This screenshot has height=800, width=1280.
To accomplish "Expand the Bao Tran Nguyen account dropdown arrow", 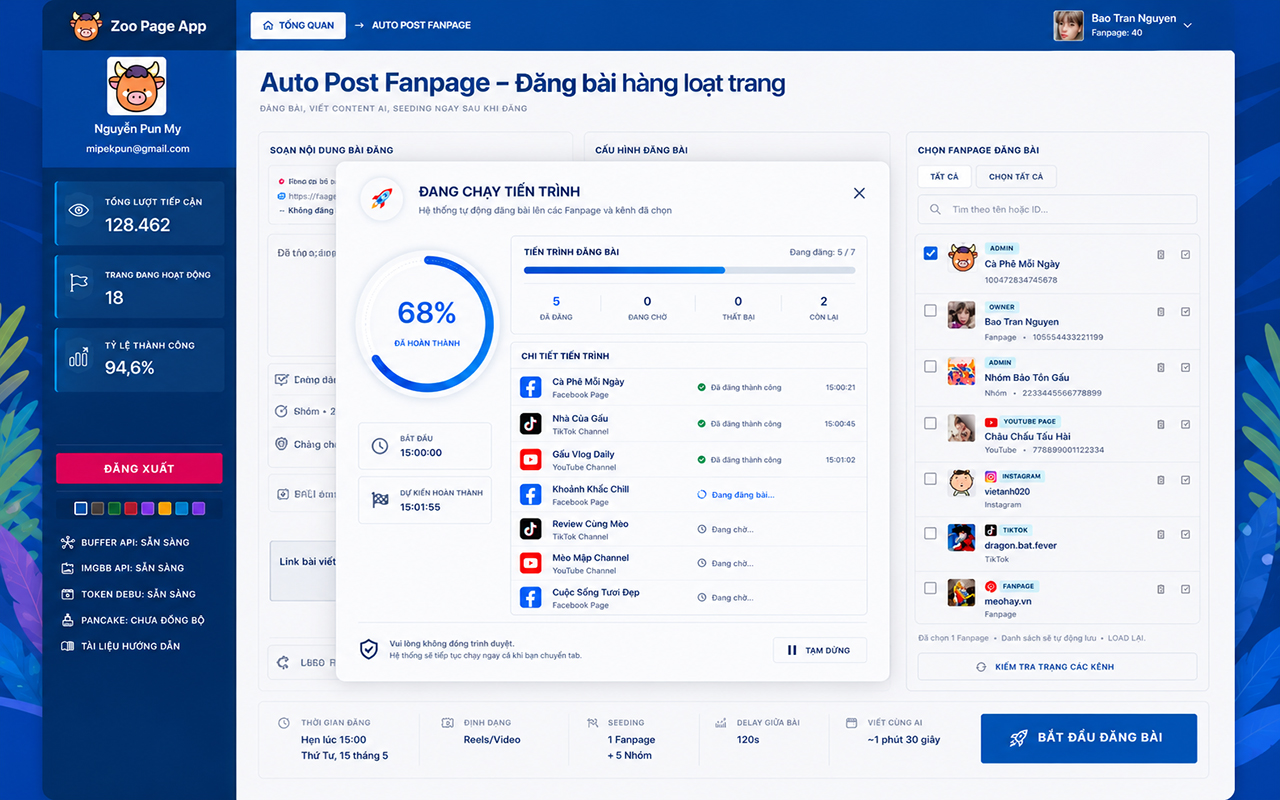I will tap(1188, 26).
